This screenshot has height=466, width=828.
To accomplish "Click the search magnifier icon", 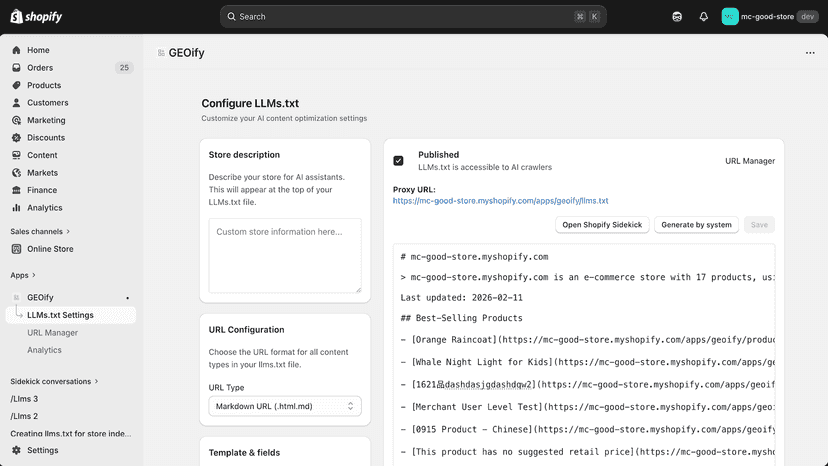I will [231, 17].
